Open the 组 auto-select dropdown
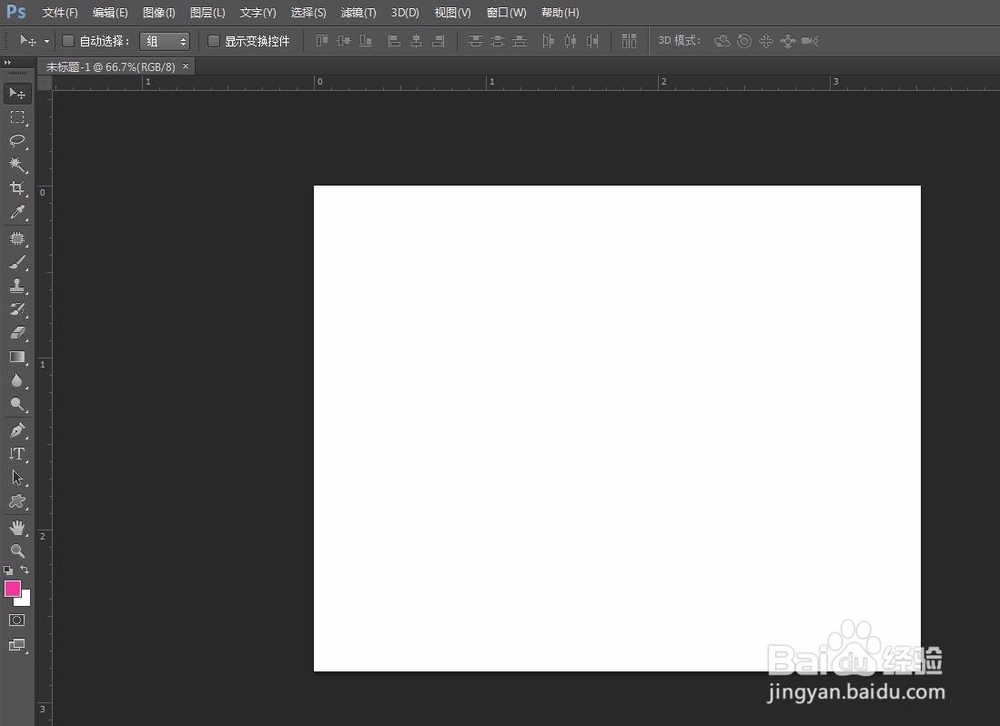The width and height of the screenshot is (1000, 726). tap(165, 41)
